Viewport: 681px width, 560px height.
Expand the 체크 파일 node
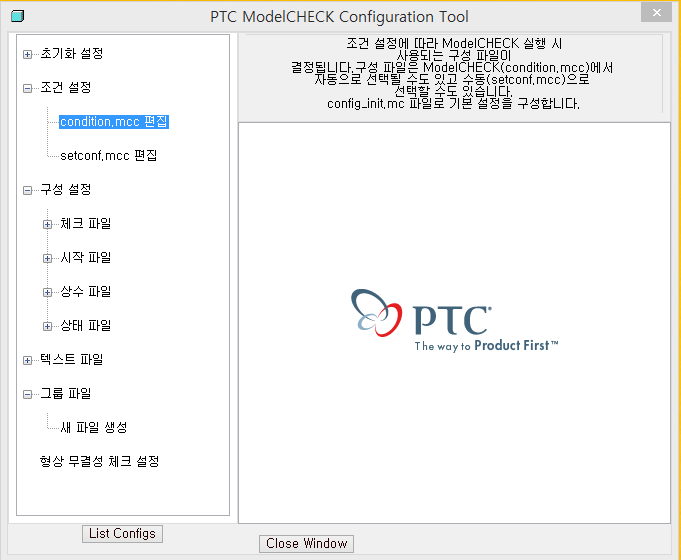pyautogui.click(x=47, y=224)
